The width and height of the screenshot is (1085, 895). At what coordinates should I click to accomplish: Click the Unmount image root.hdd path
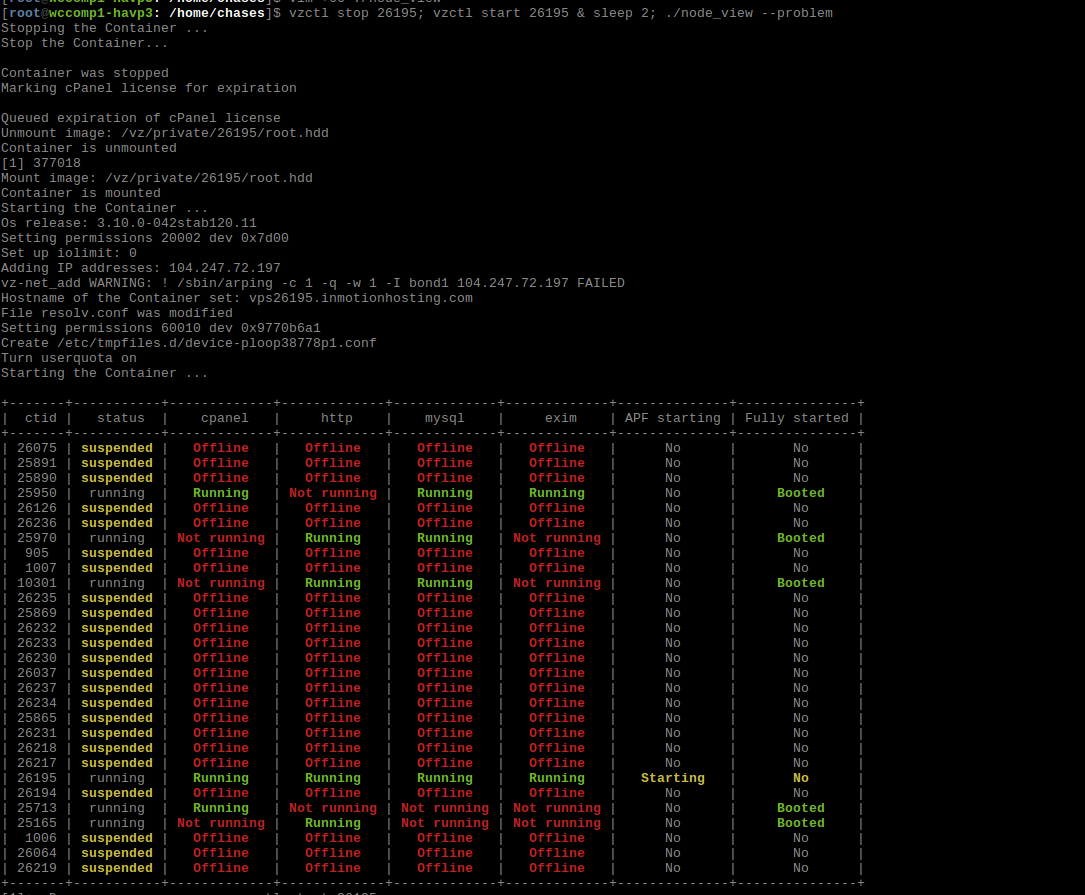(224, 133)
